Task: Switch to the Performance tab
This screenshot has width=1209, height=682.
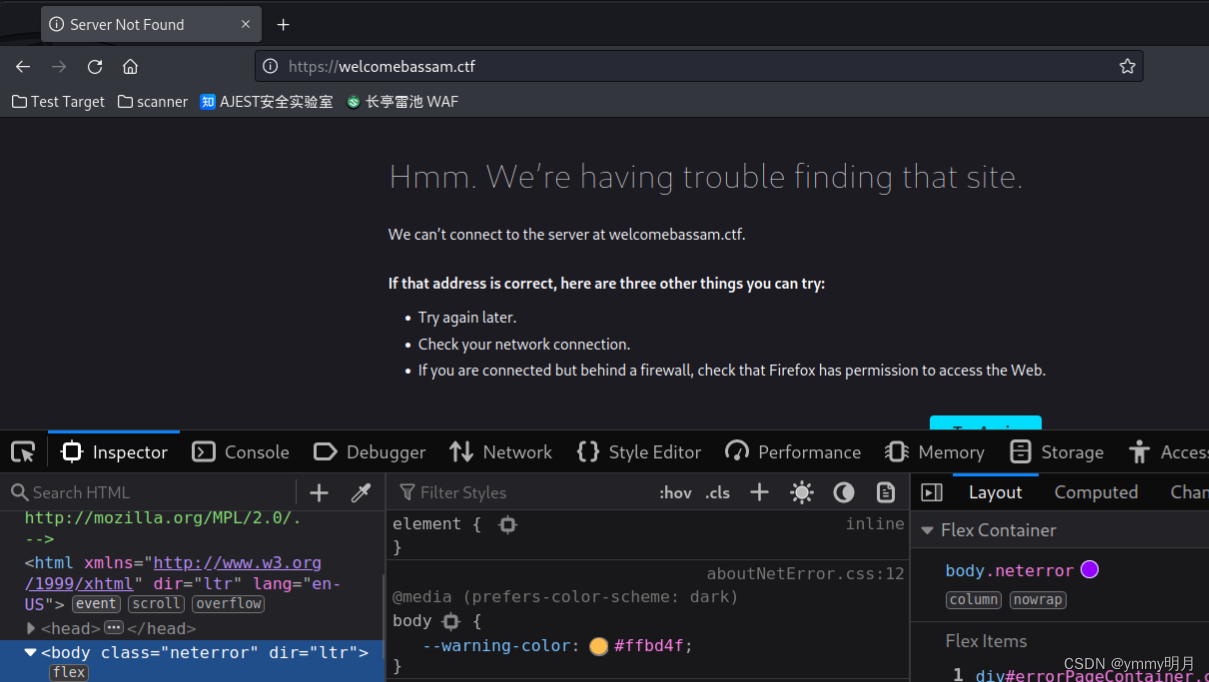Action: coord(793,452)
